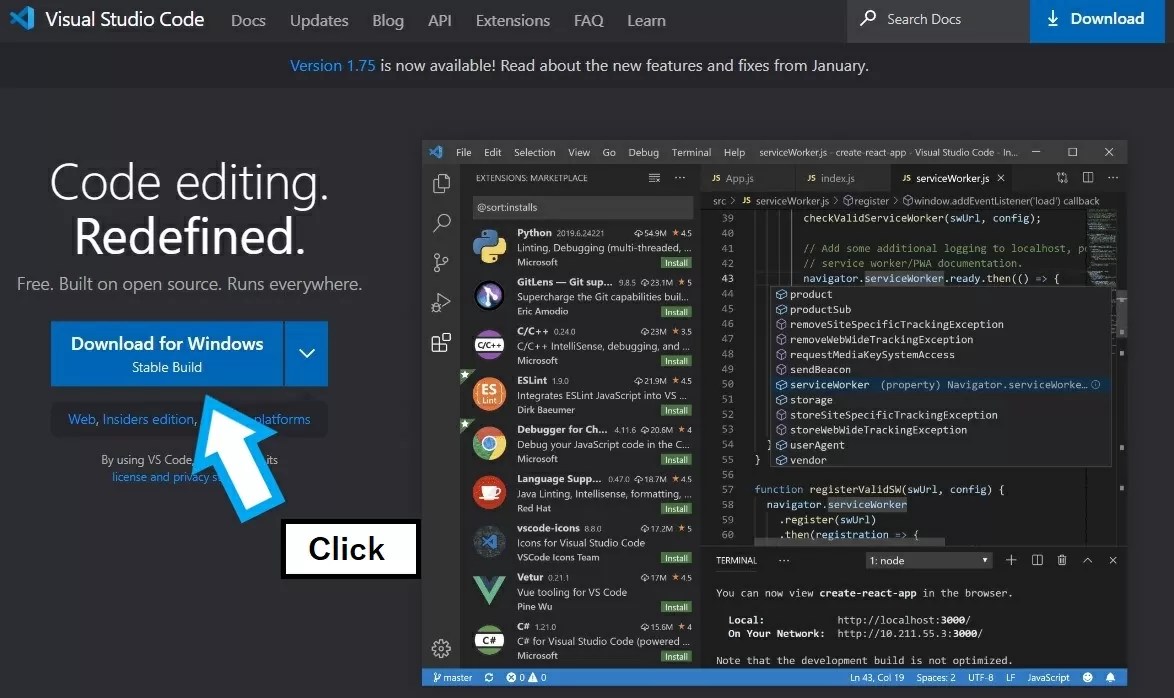The height and width of the screenshot is (698, 1174).
Task: Toggle maximize of the terminal panel
Action: click(x=1088, y=560)
